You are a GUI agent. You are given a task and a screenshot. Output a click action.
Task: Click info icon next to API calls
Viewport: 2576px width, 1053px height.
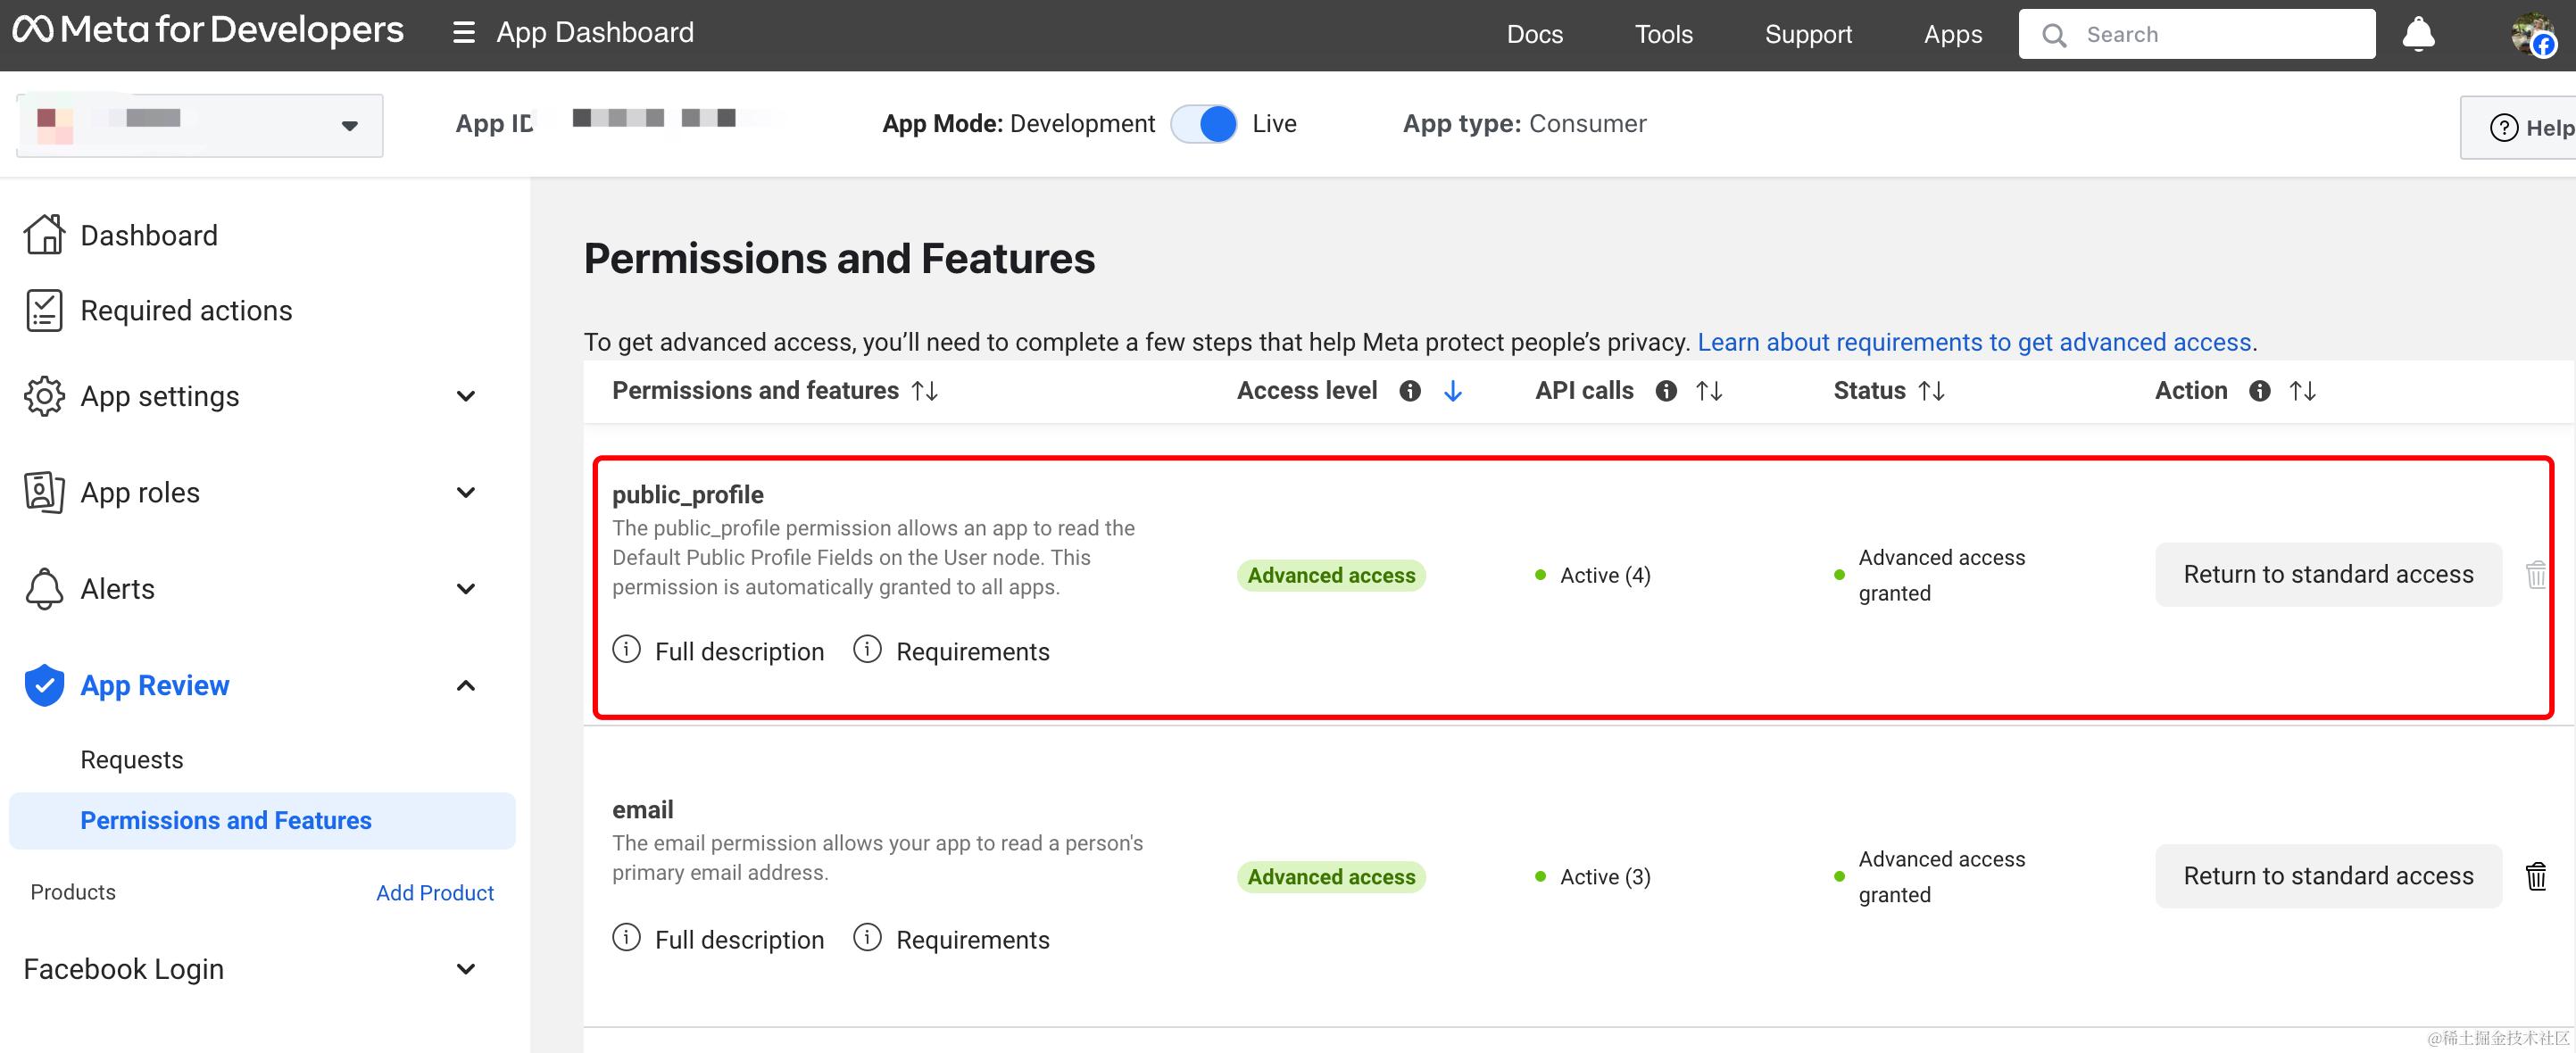1666,391
